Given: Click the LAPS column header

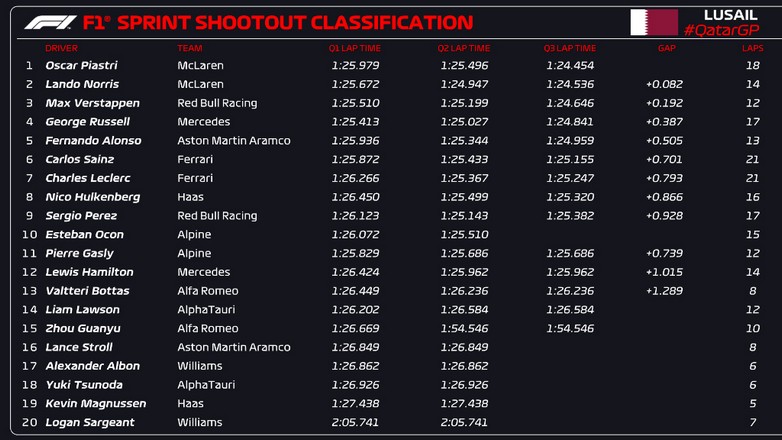Looking at the screenshot, I should [752, 48].
